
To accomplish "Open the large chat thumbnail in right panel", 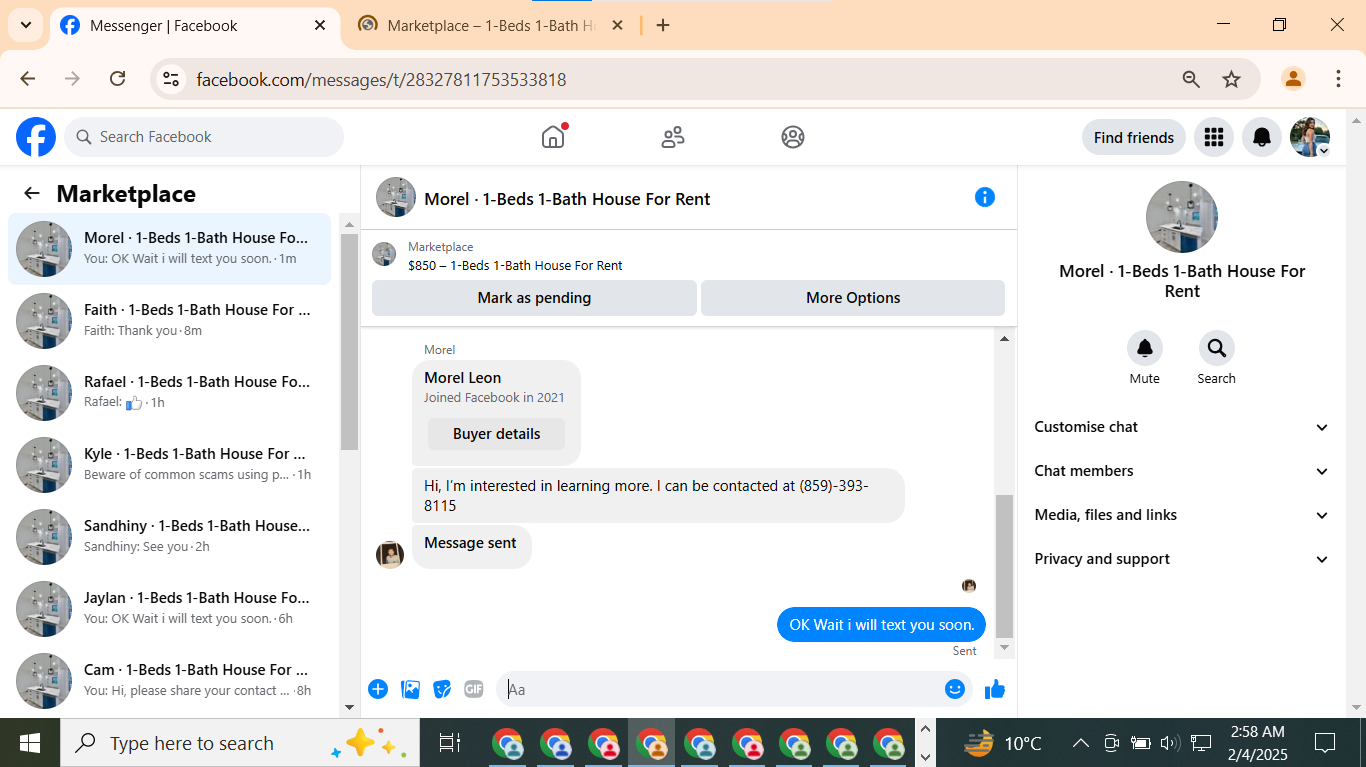I will click(1182, 217).
